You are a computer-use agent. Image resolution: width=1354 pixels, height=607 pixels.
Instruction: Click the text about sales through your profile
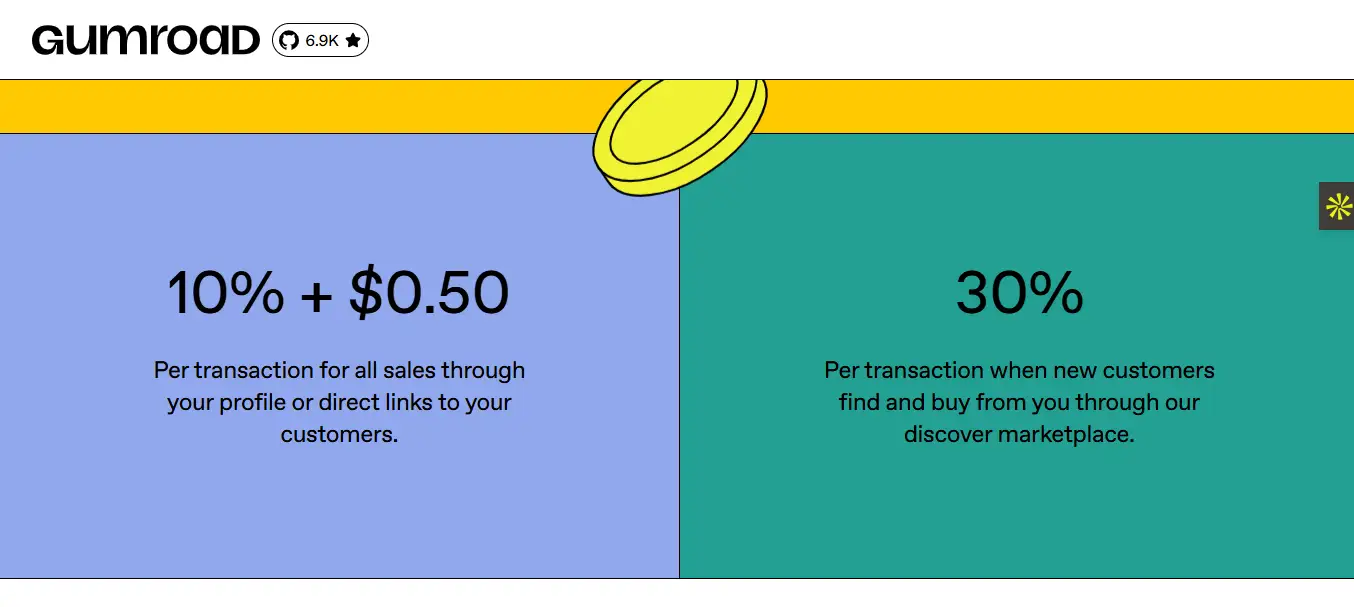(x=339, y=402)
